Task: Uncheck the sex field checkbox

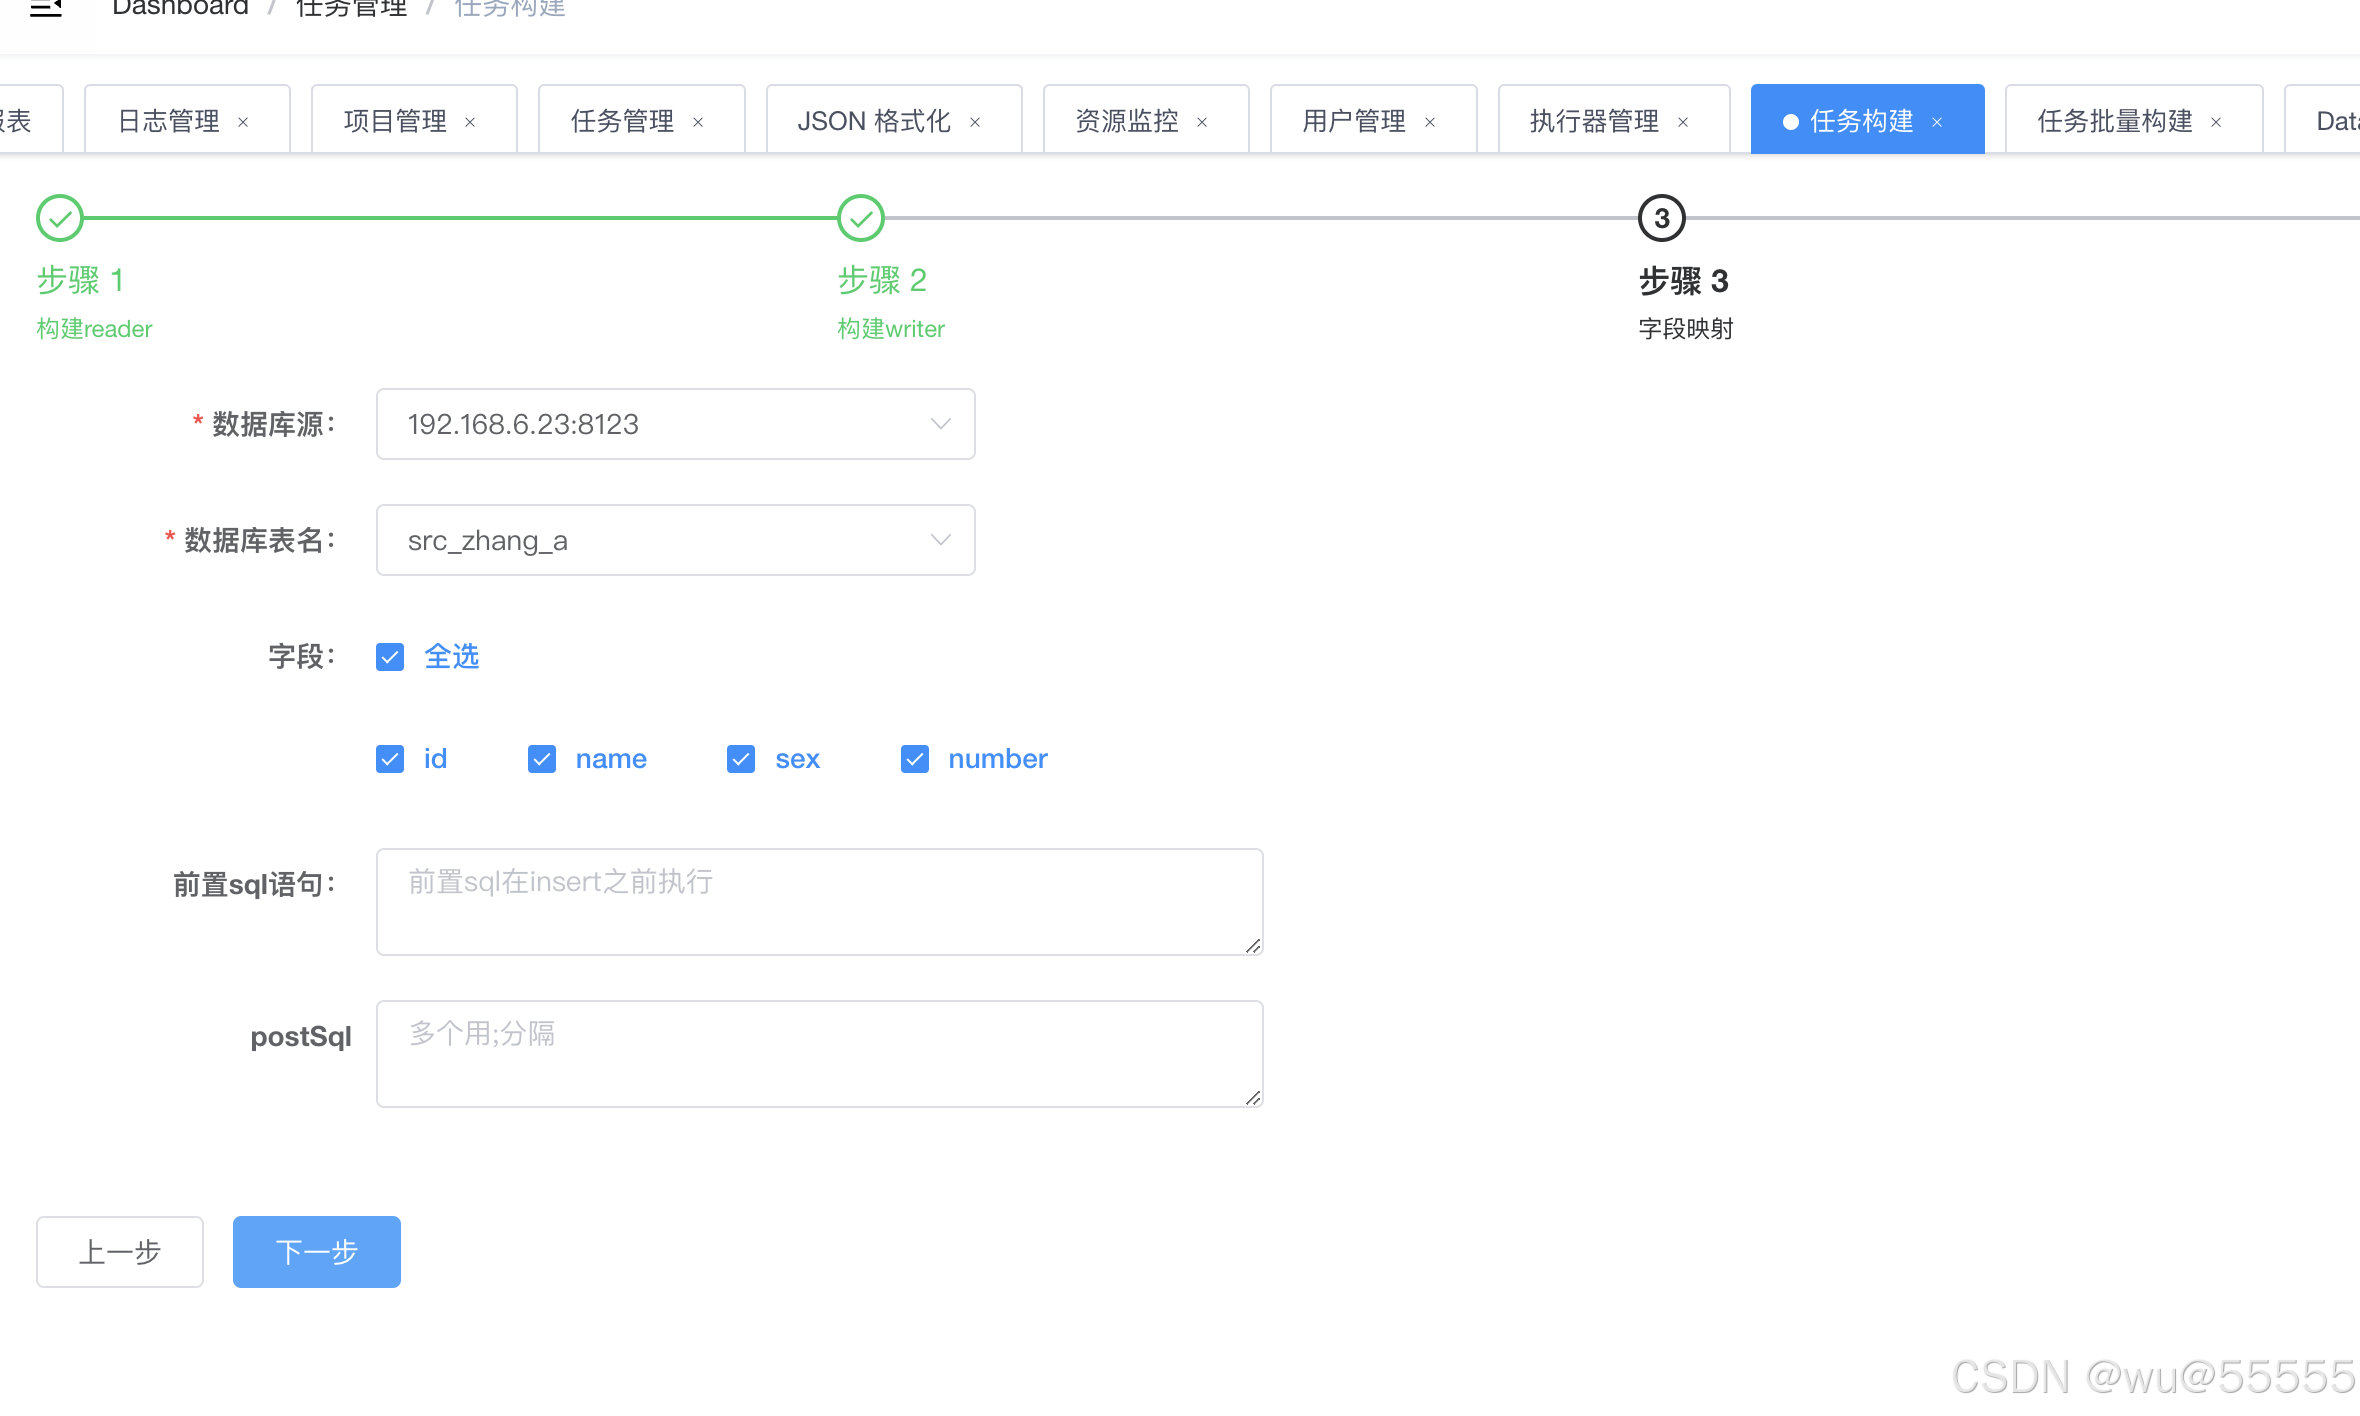Action: point(741,759)
